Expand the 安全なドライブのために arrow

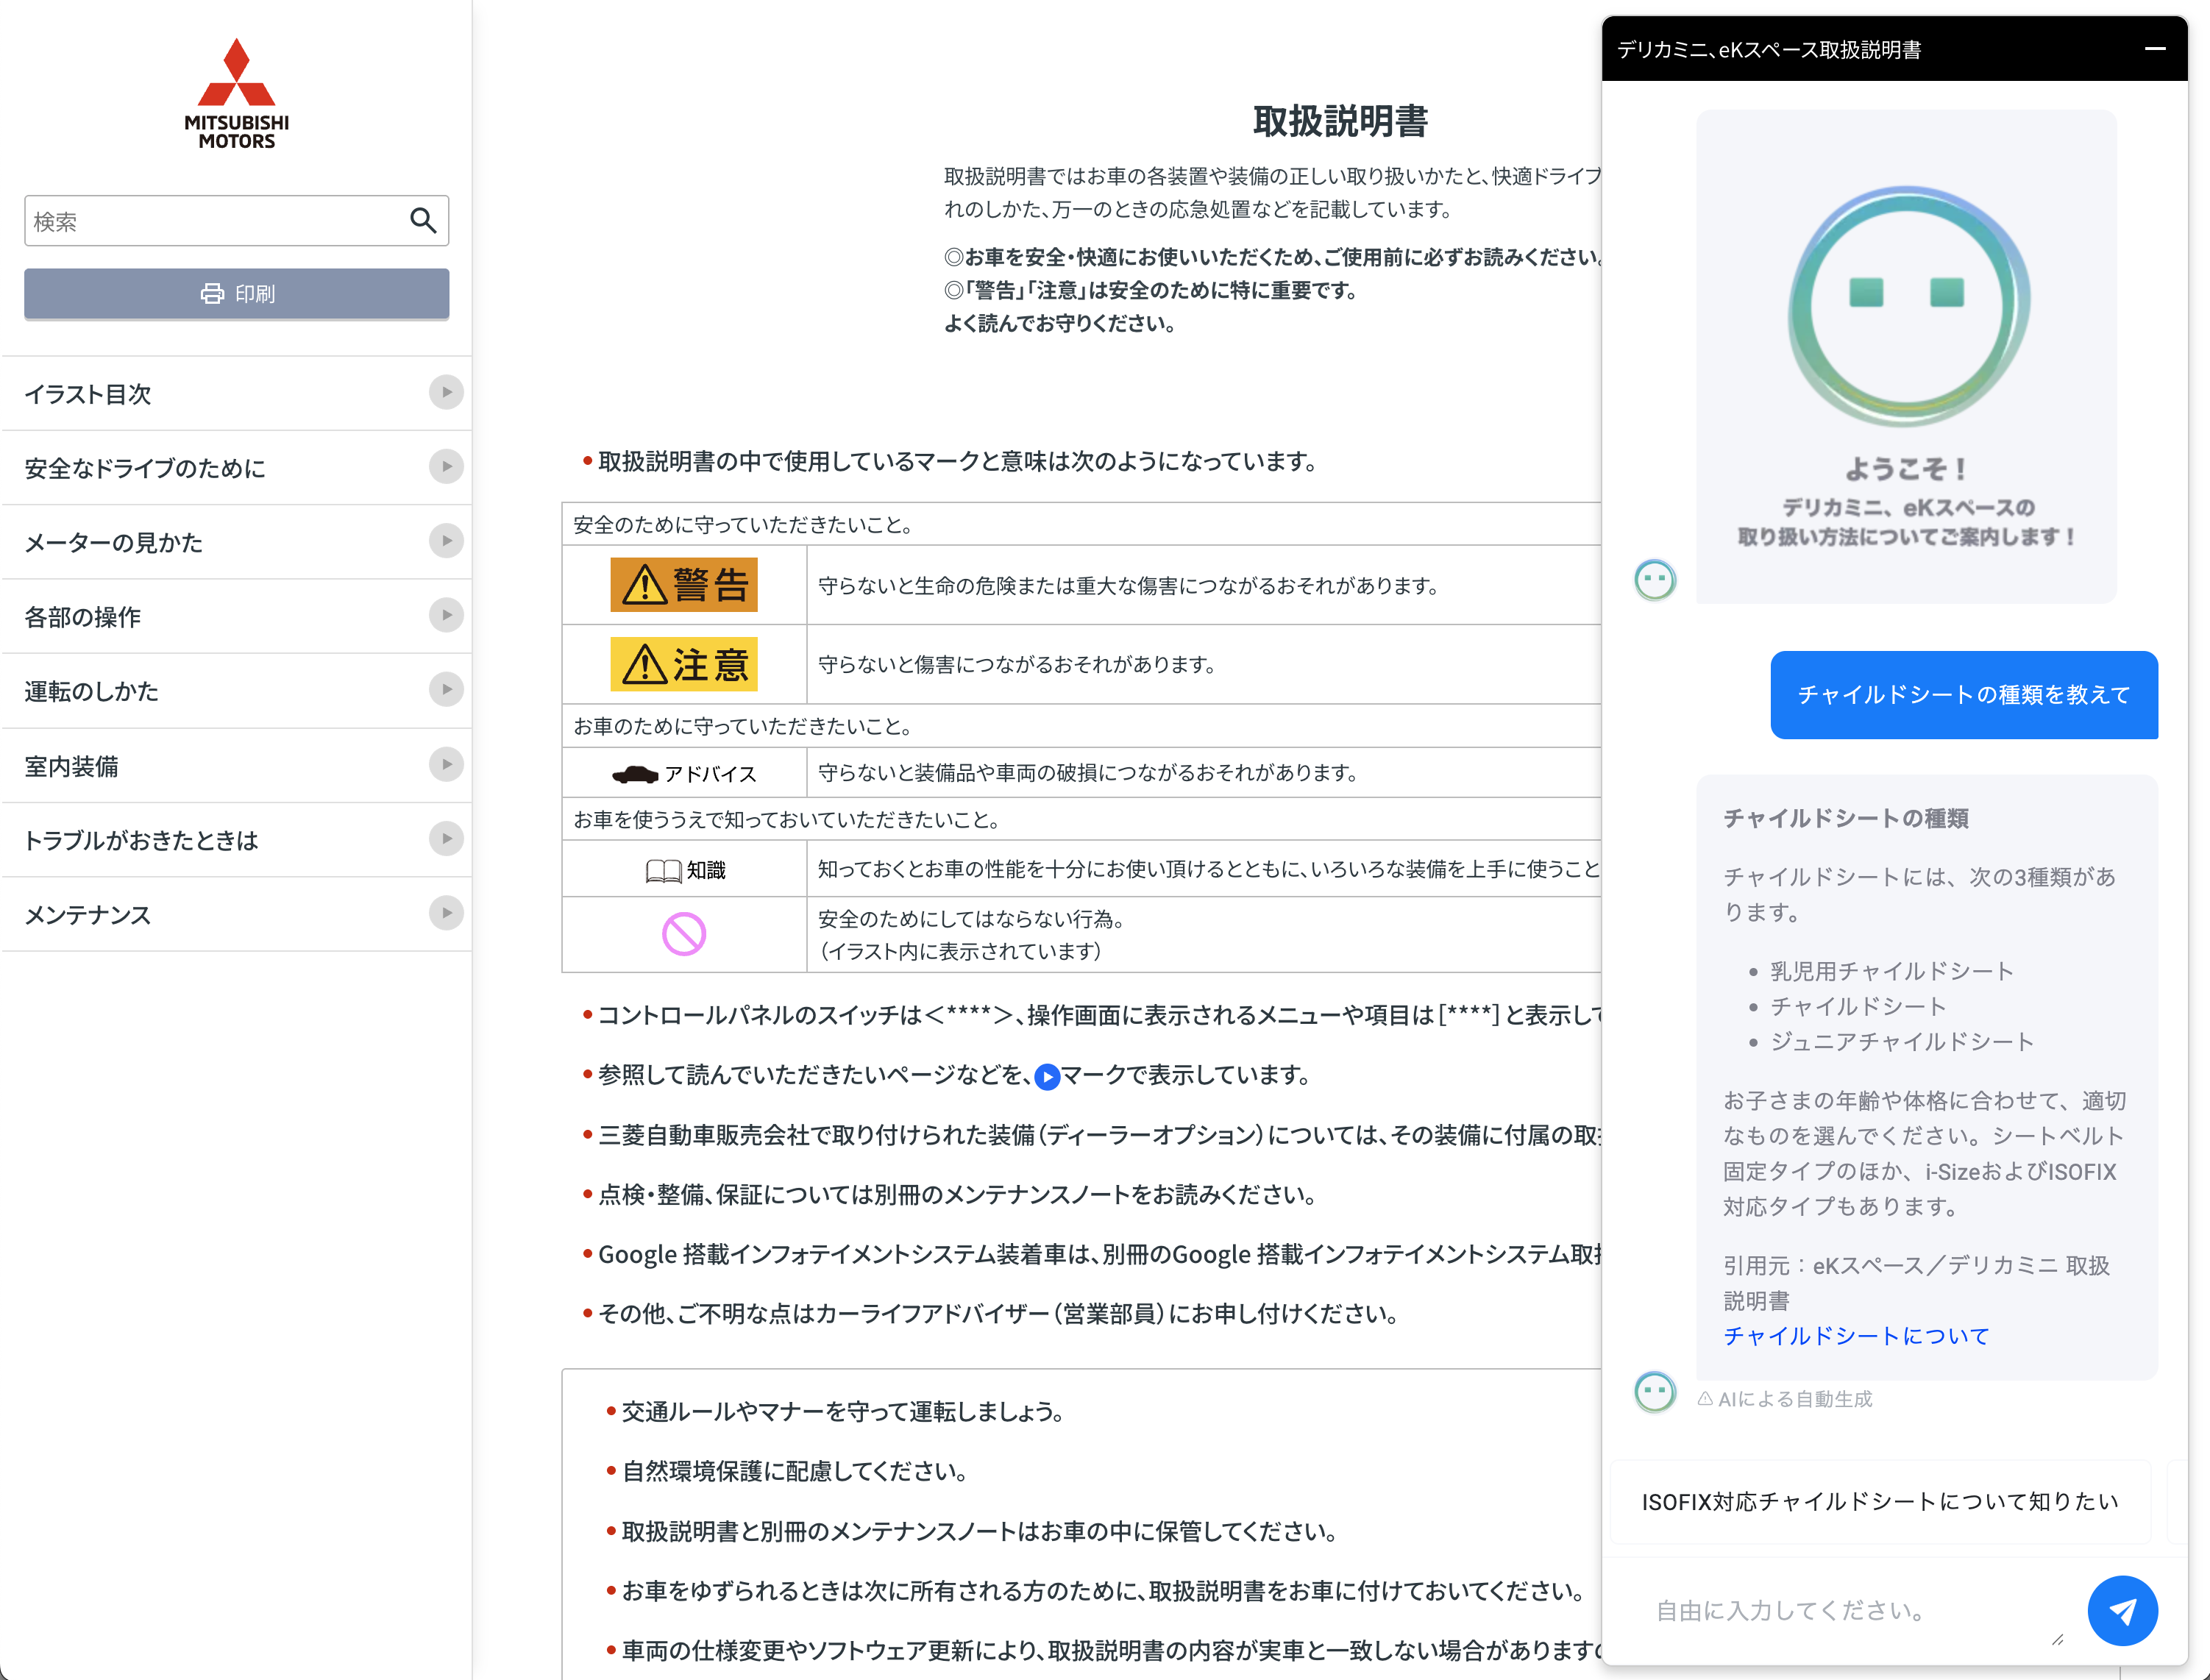pyautogui.click(x=446, y=466)
